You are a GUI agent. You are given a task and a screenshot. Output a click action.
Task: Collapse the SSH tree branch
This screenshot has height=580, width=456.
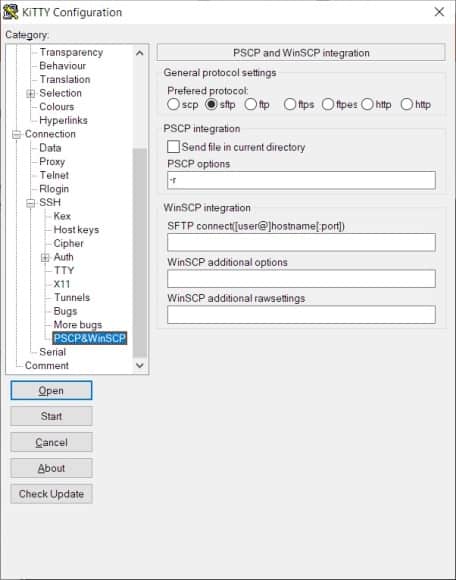click(31, 203)
